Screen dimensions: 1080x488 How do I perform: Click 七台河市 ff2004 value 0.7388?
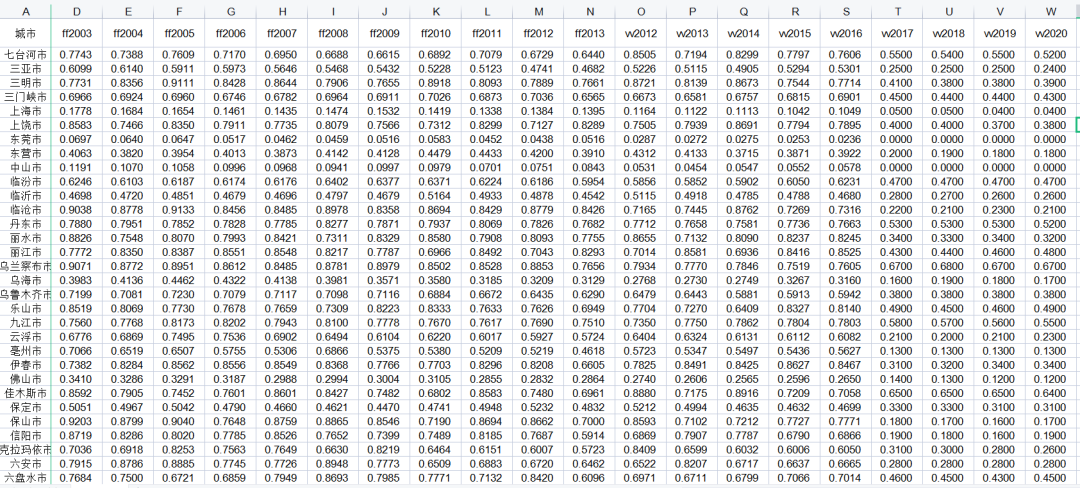coord(127,54)
